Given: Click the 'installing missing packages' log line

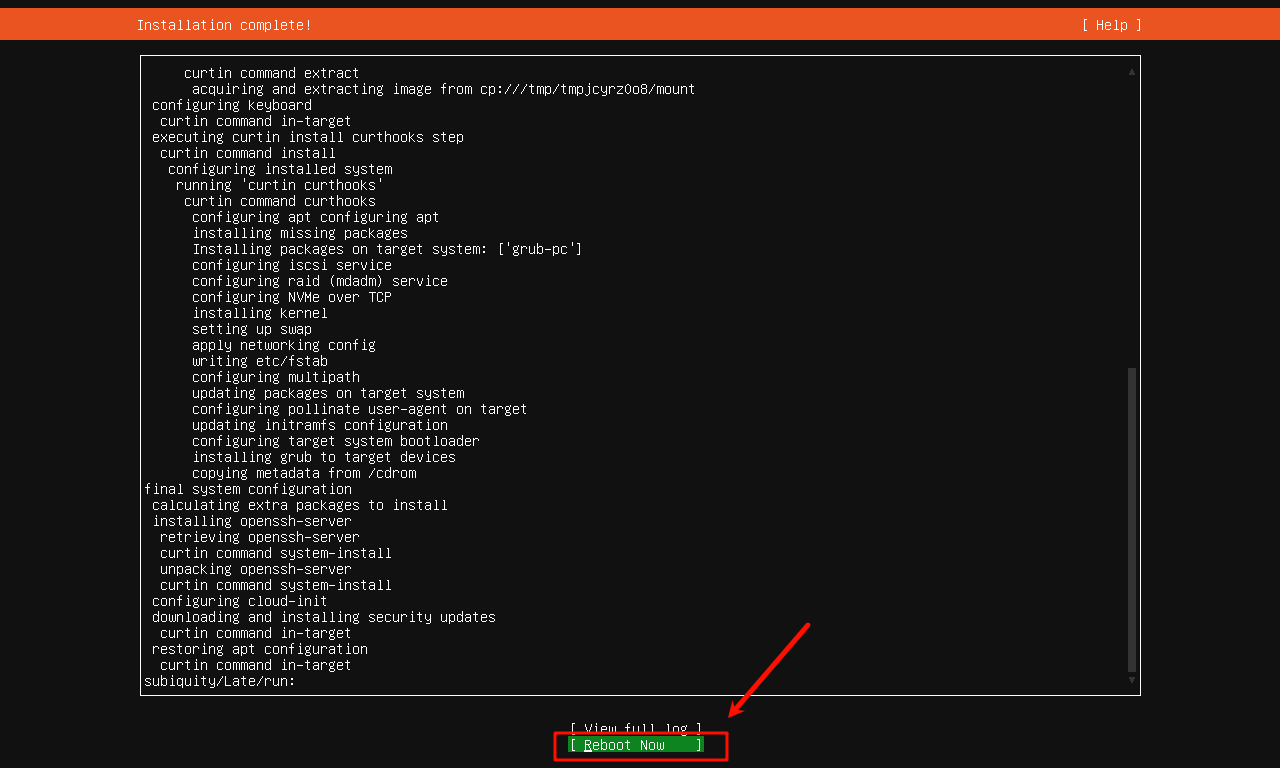Looking at the screenshot, I should click(300, 233).
